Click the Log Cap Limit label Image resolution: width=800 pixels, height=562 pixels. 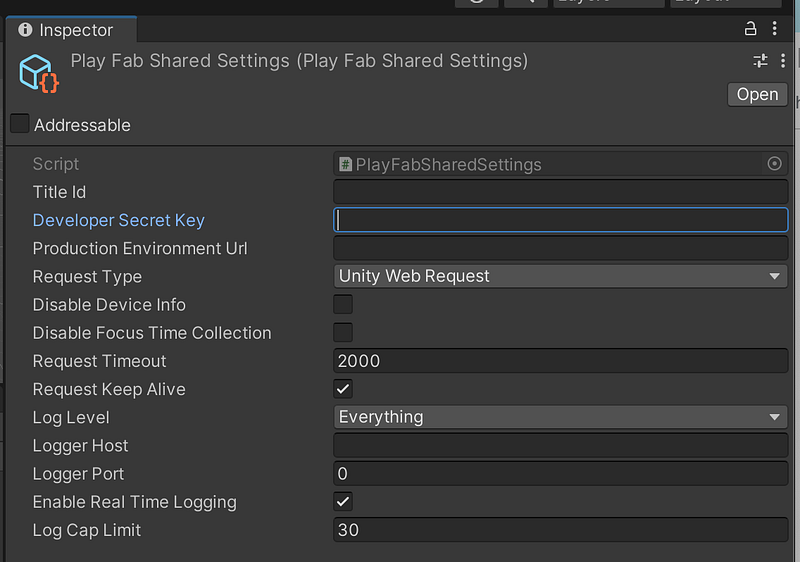tap(87, 530)
